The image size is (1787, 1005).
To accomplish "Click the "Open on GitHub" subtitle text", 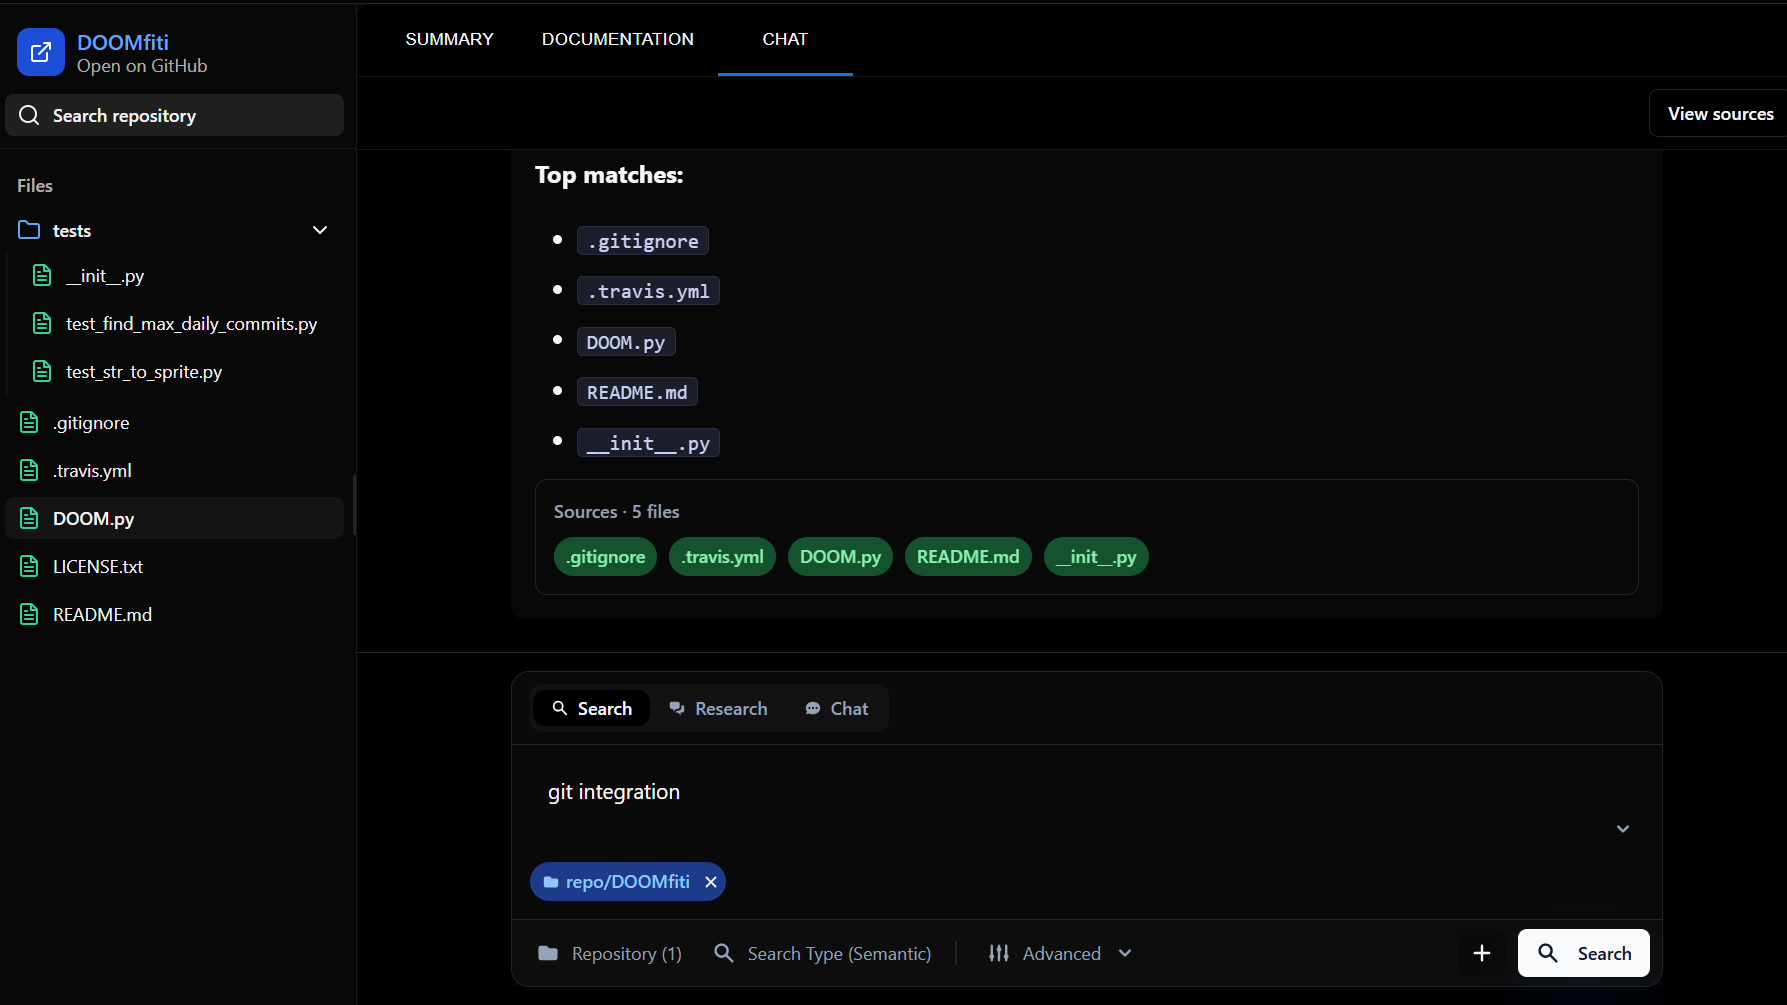I will click(142, 66).
